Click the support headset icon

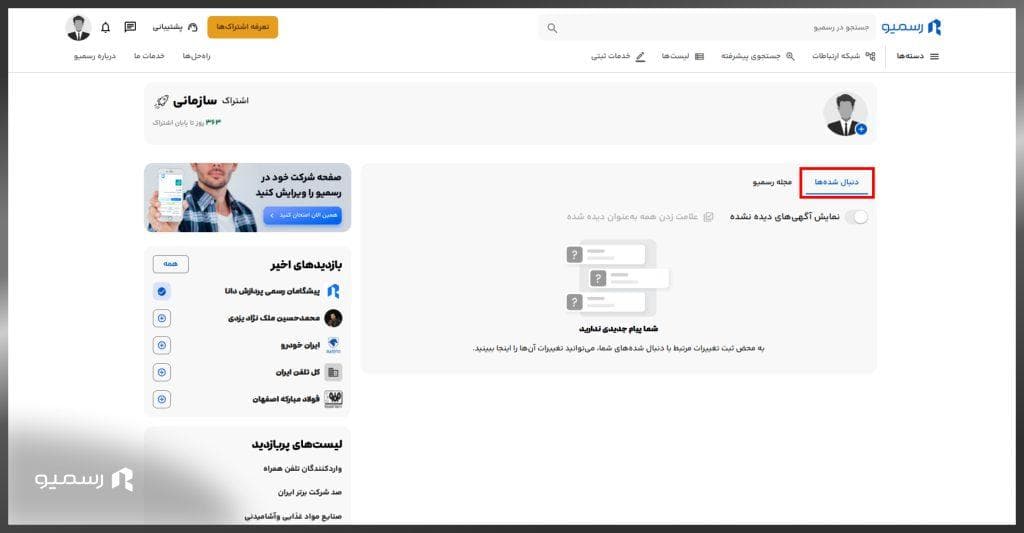tap(193, 27)
